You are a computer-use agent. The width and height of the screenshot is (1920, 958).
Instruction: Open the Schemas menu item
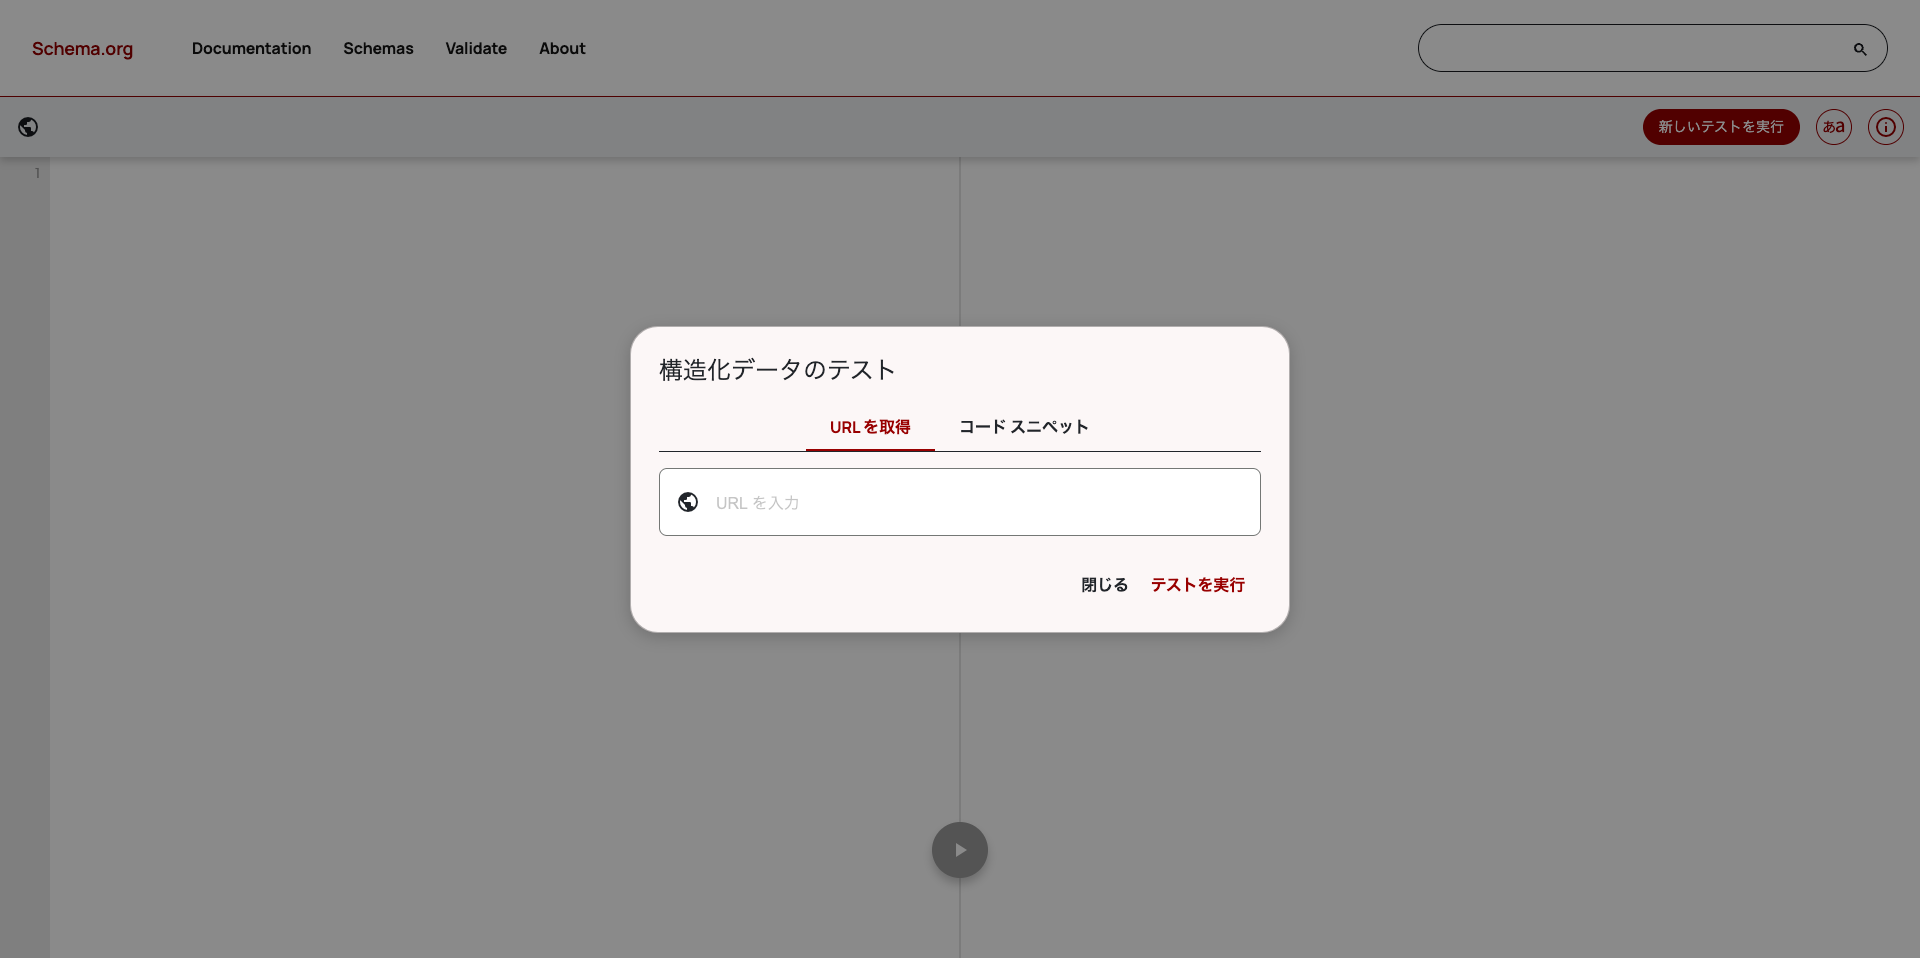378,48
